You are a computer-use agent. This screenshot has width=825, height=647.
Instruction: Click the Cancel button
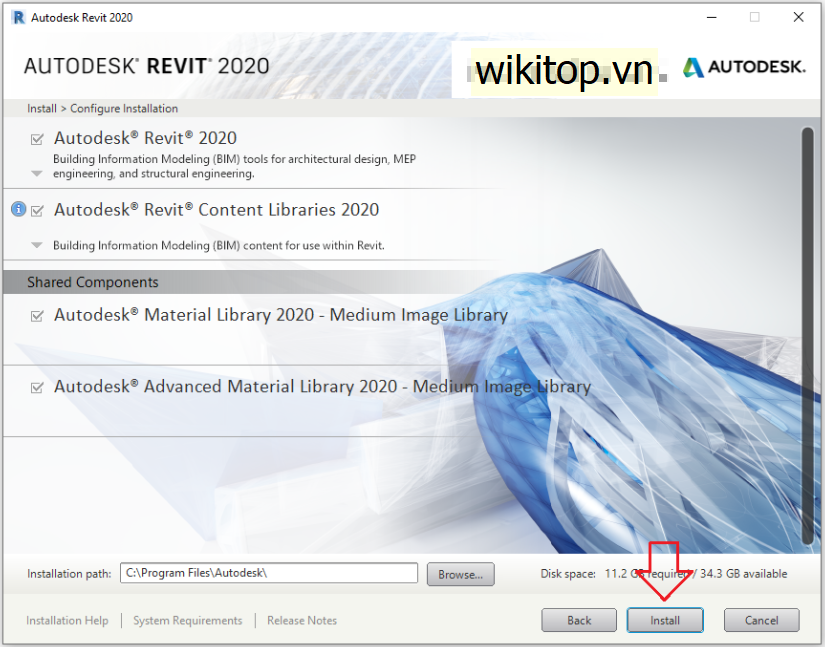[x=761, y=620]
